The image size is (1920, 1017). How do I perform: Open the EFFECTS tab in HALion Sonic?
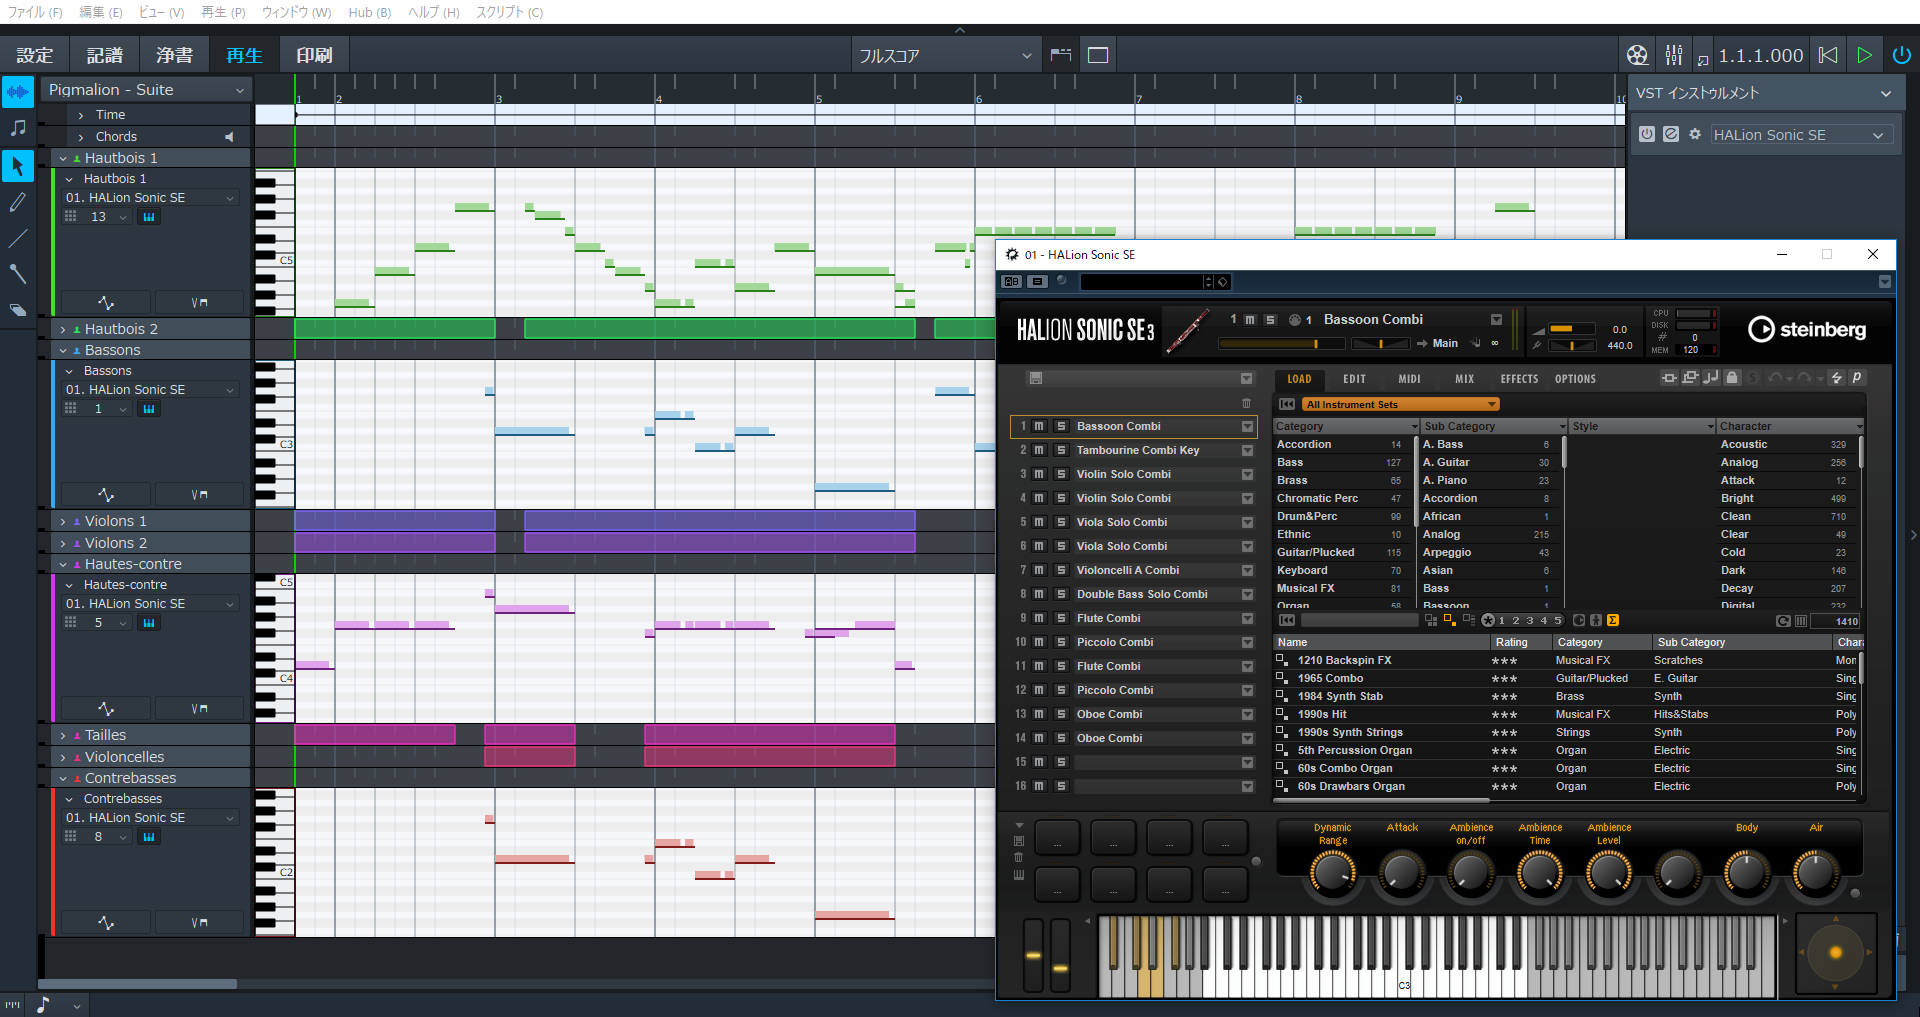[1519, 379]
